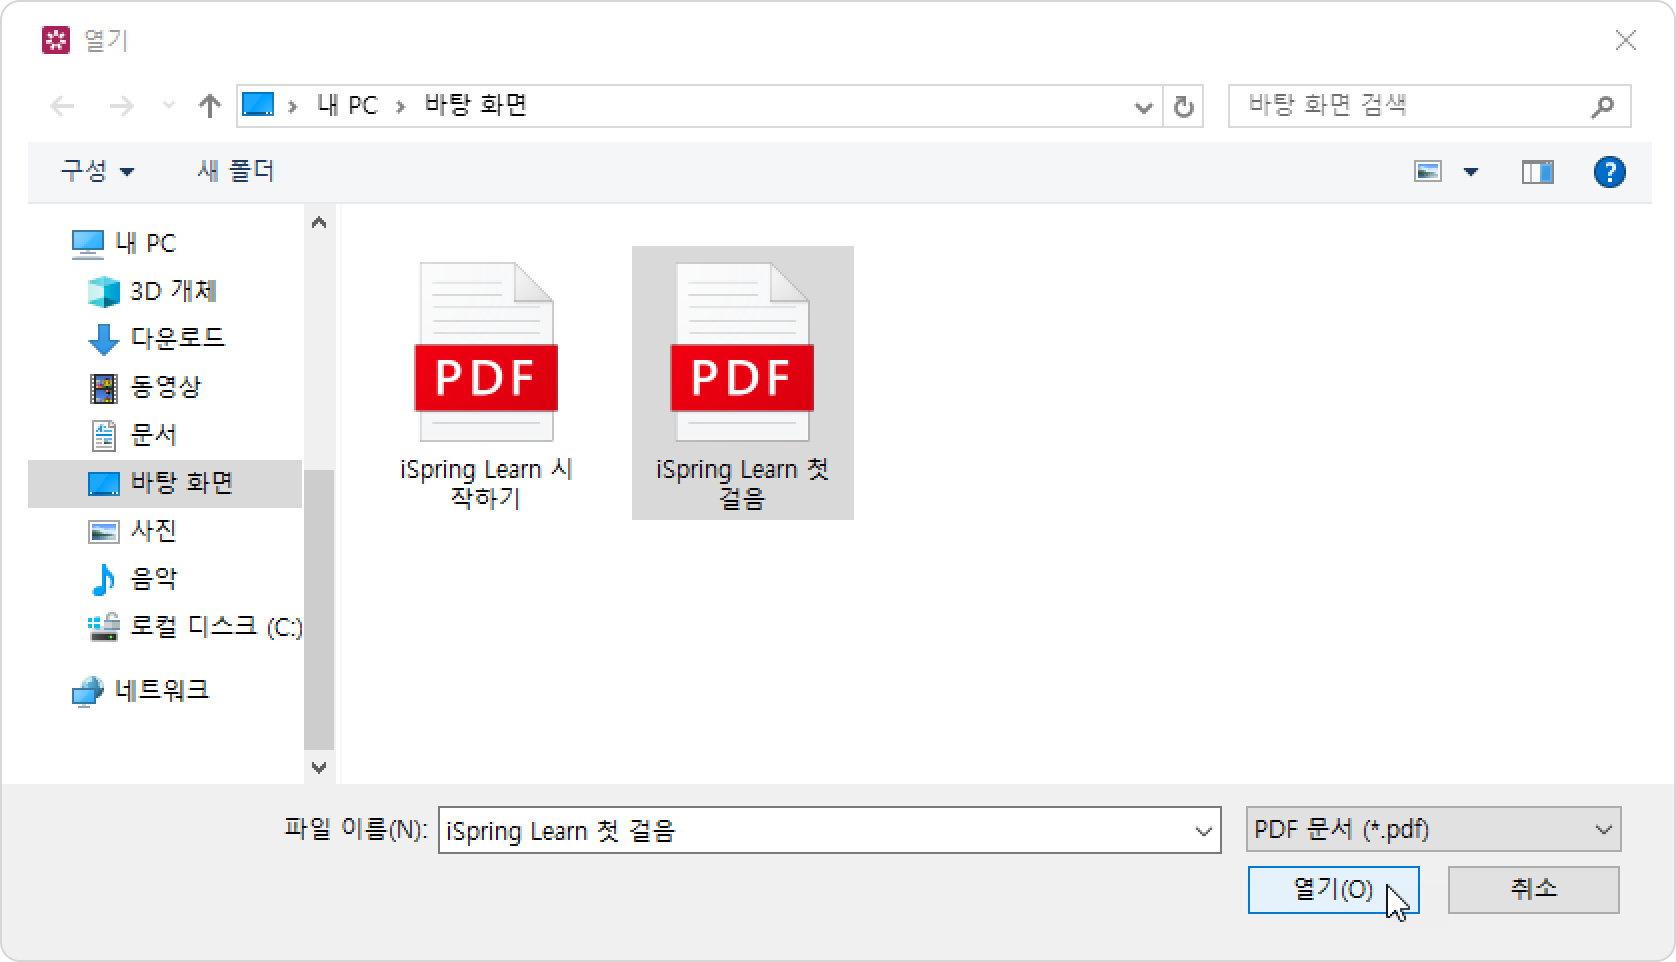Click the sidebar scroll down arrow
1676x962 pixels.
(x=319, y=768)
